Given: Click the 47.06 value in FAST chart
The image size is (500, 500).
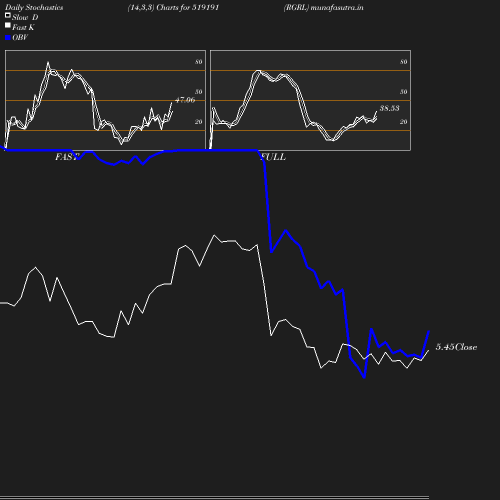Looking at the screenshot, I should click(185, 100).
